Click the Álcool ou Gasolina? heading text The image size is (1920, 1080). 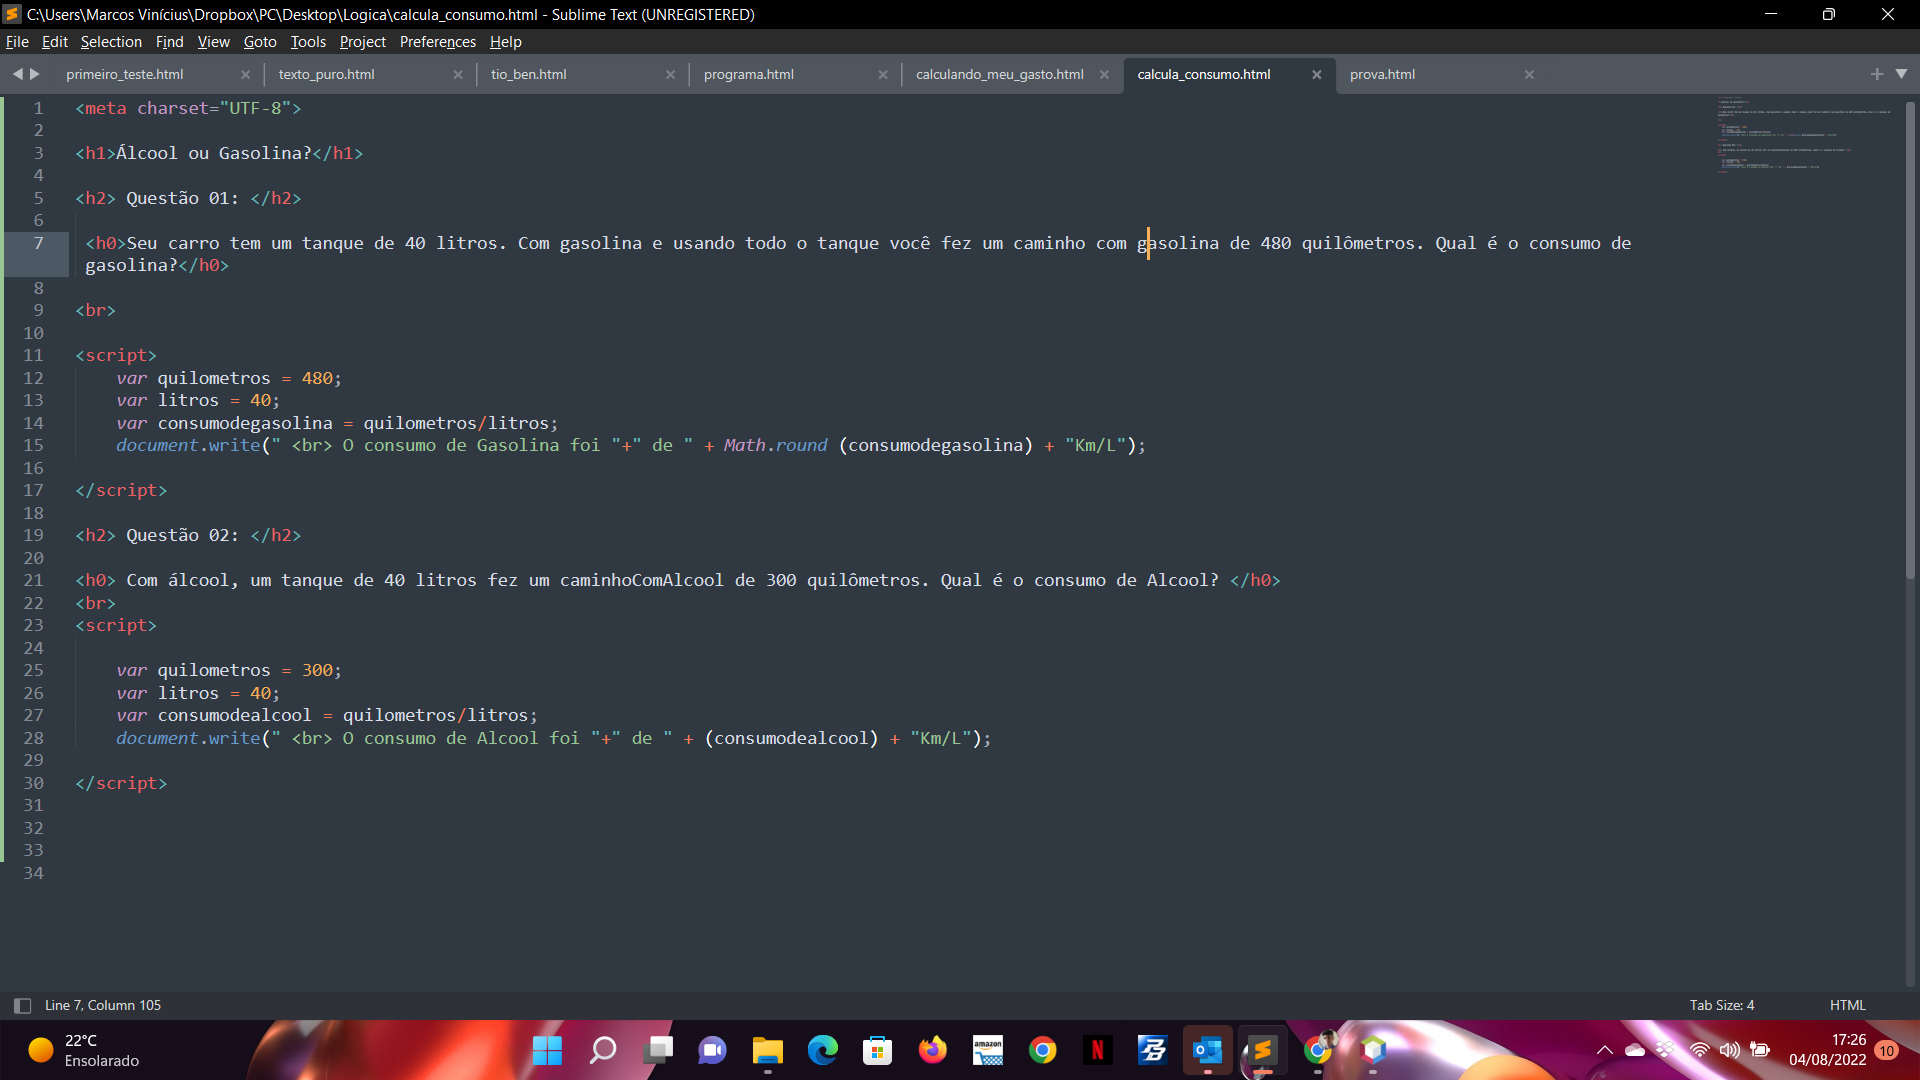(214, 153)
